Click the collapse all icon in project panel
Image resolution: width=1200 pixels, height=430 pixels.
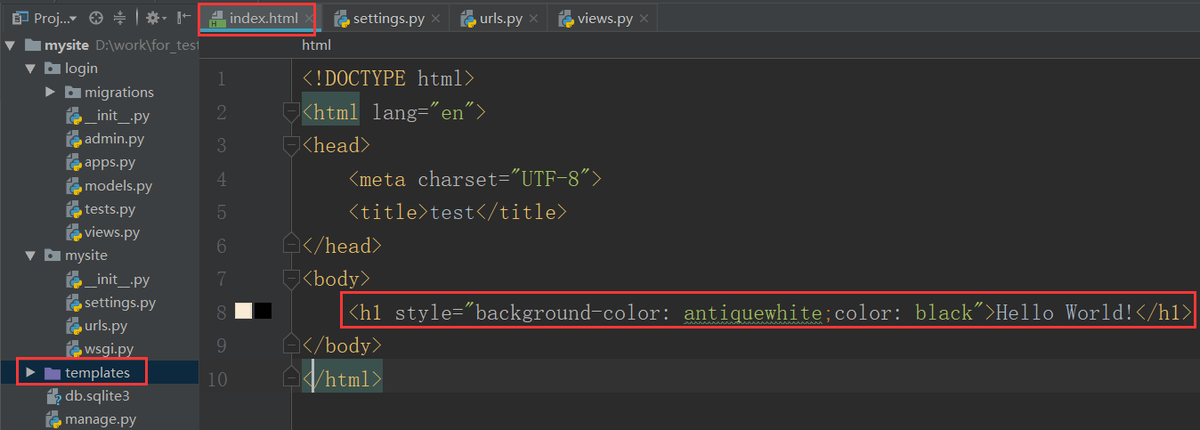coord(121,18)
